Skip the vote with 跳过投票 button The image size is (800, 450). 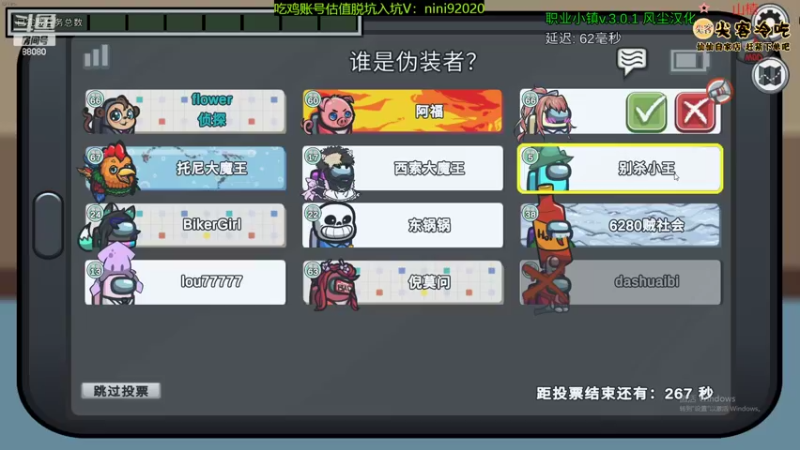tap(121, 391)
